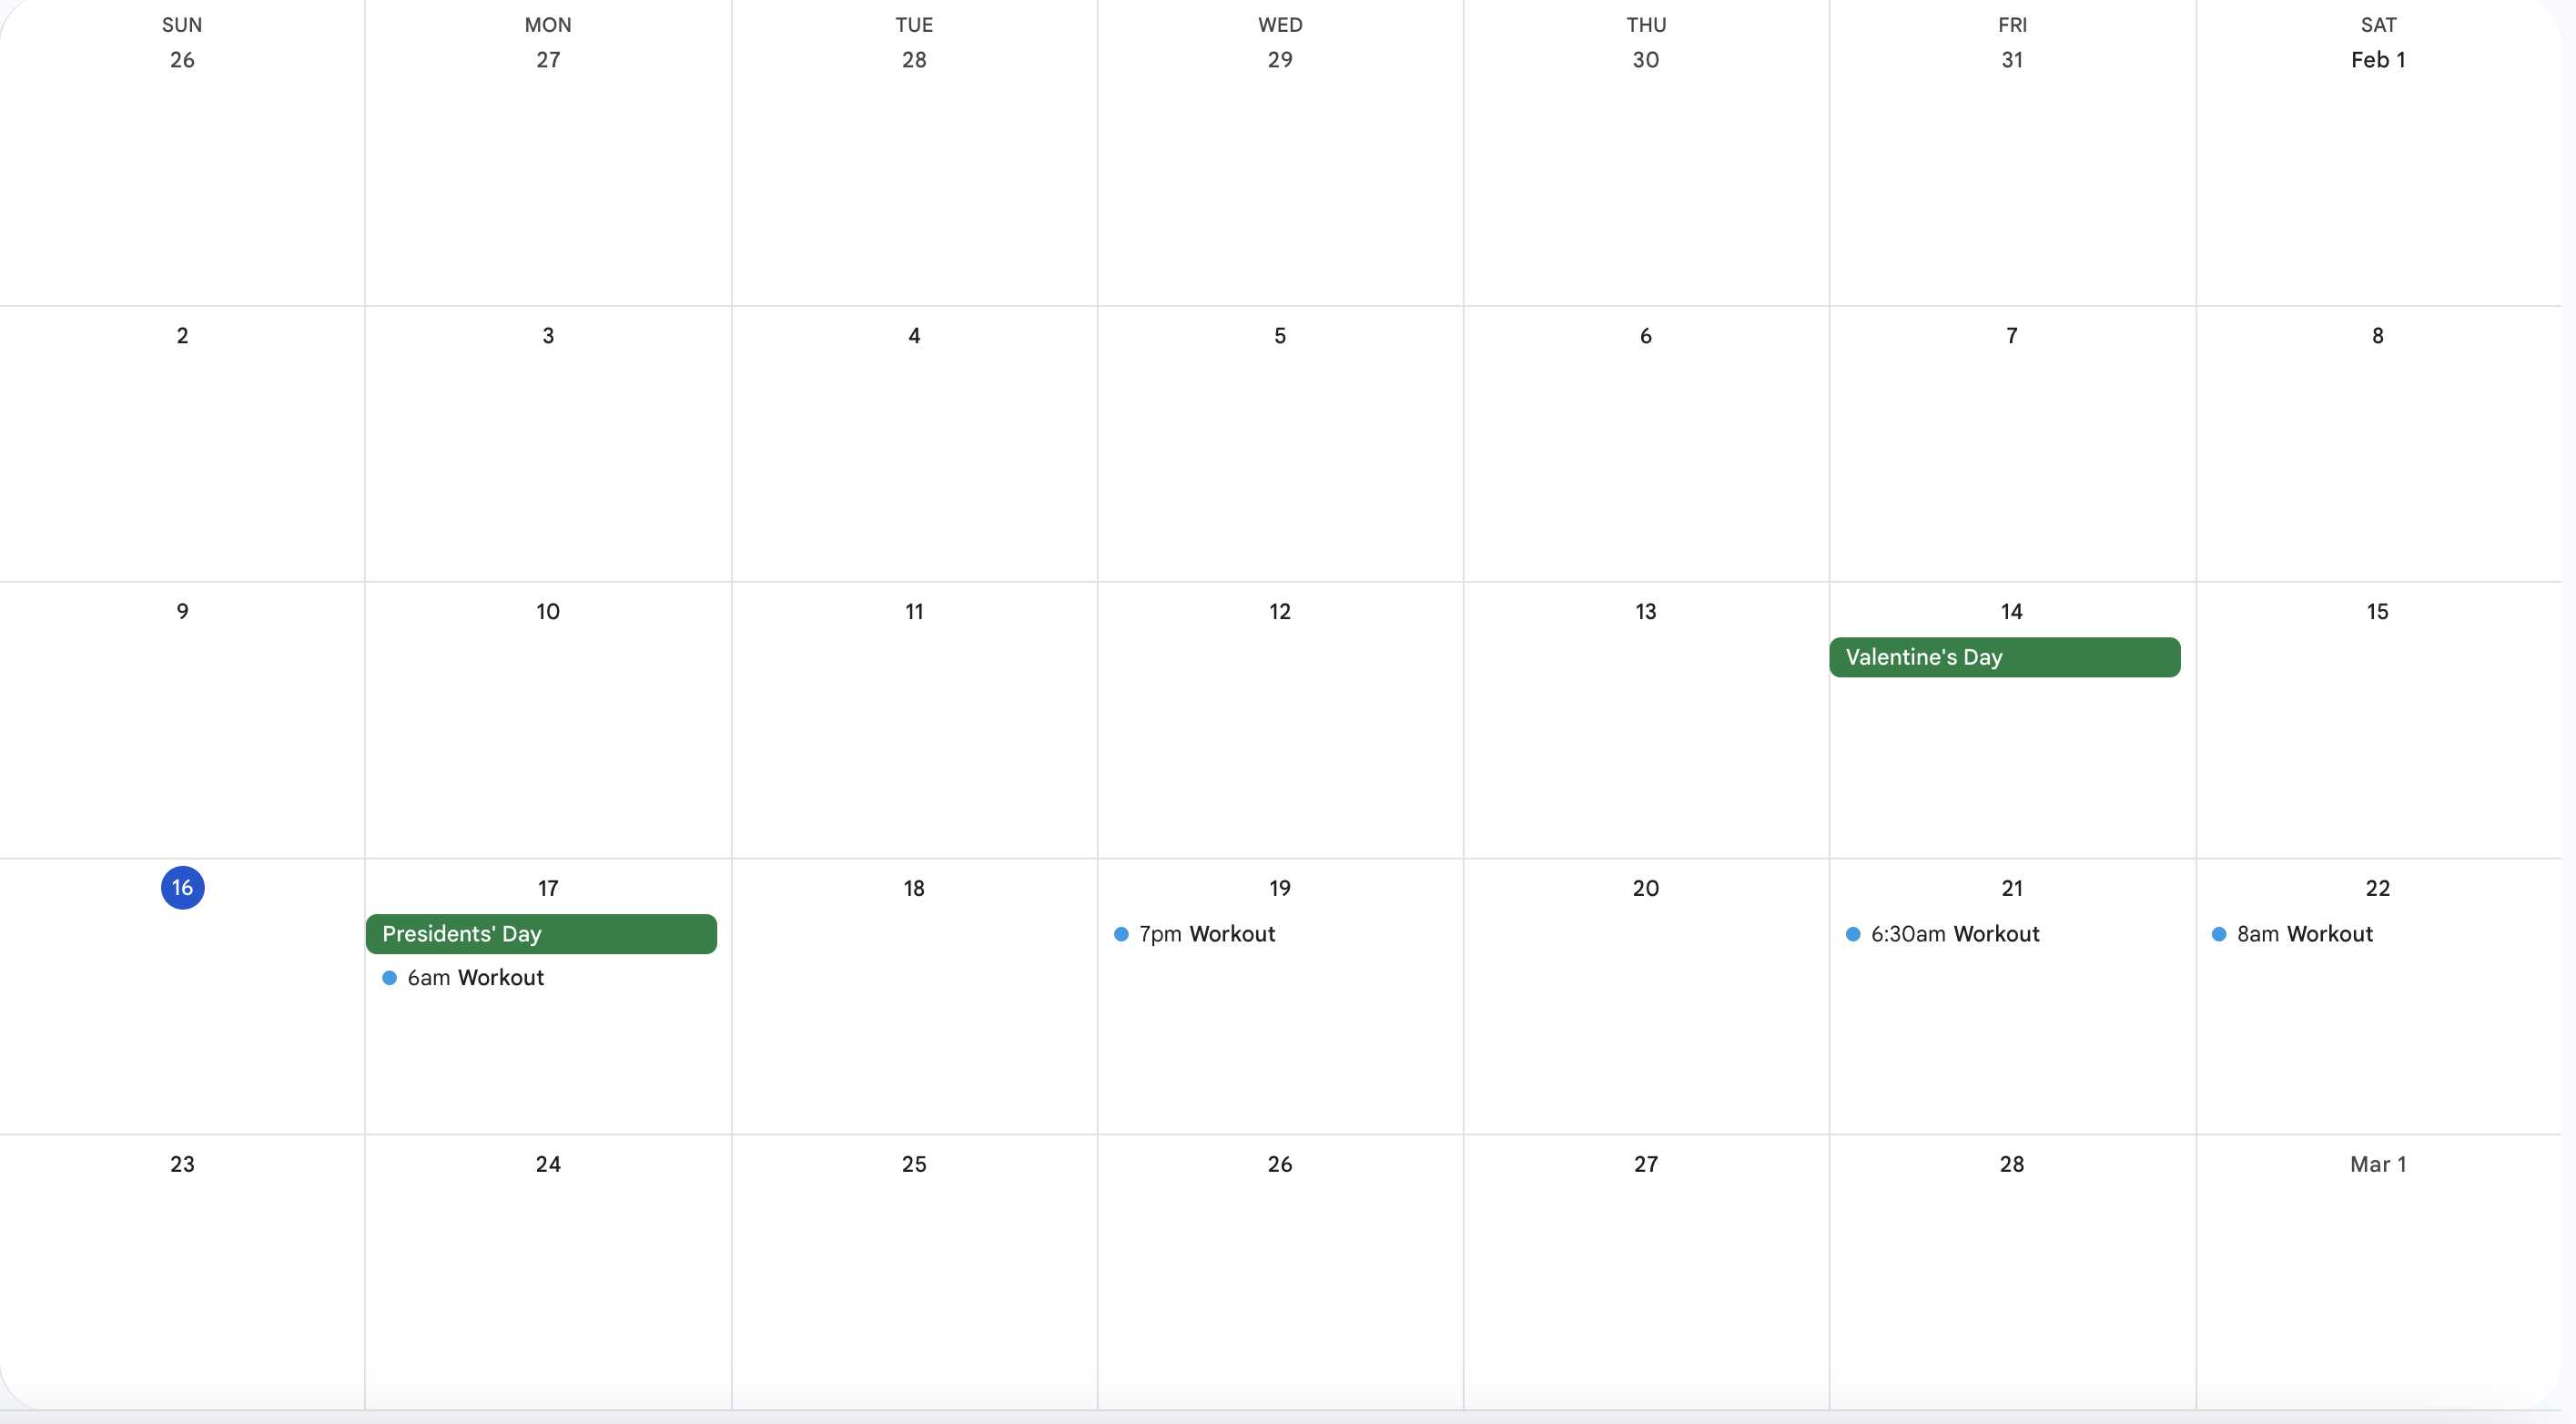Viewport: 2576px width, 1424px height.
Task: Click the blue dot beside 7pm Workout
Action: point(1121,934)
